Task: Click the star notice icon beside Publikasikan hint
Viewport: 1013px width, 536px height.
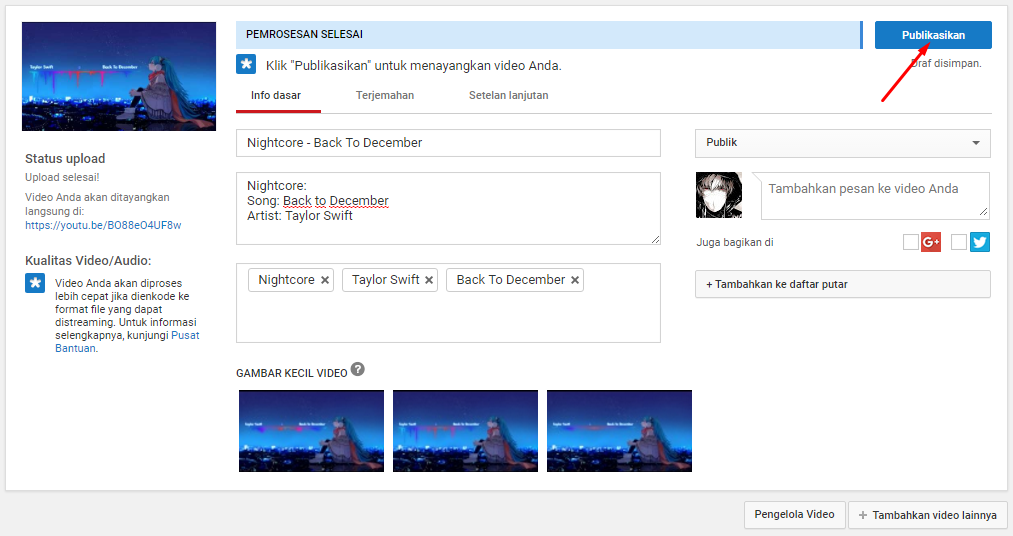Action: point(246,65)
